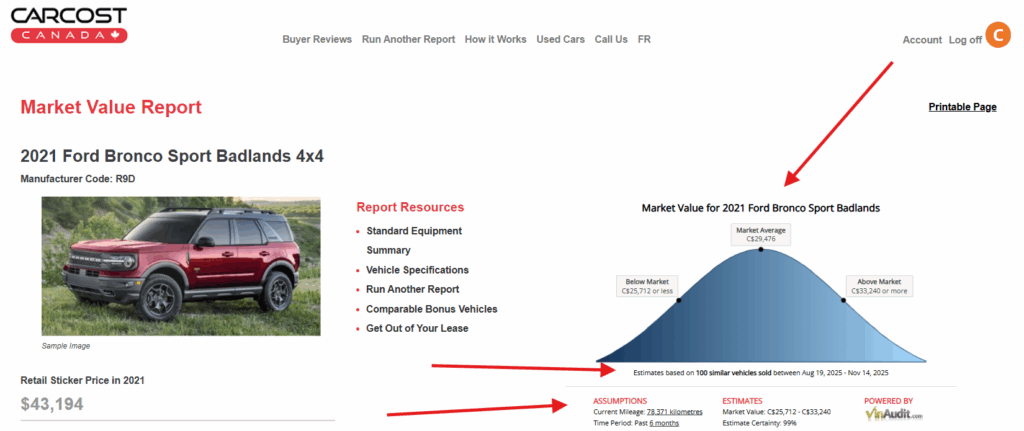Click the Sample Image caption

click(66, 346)
